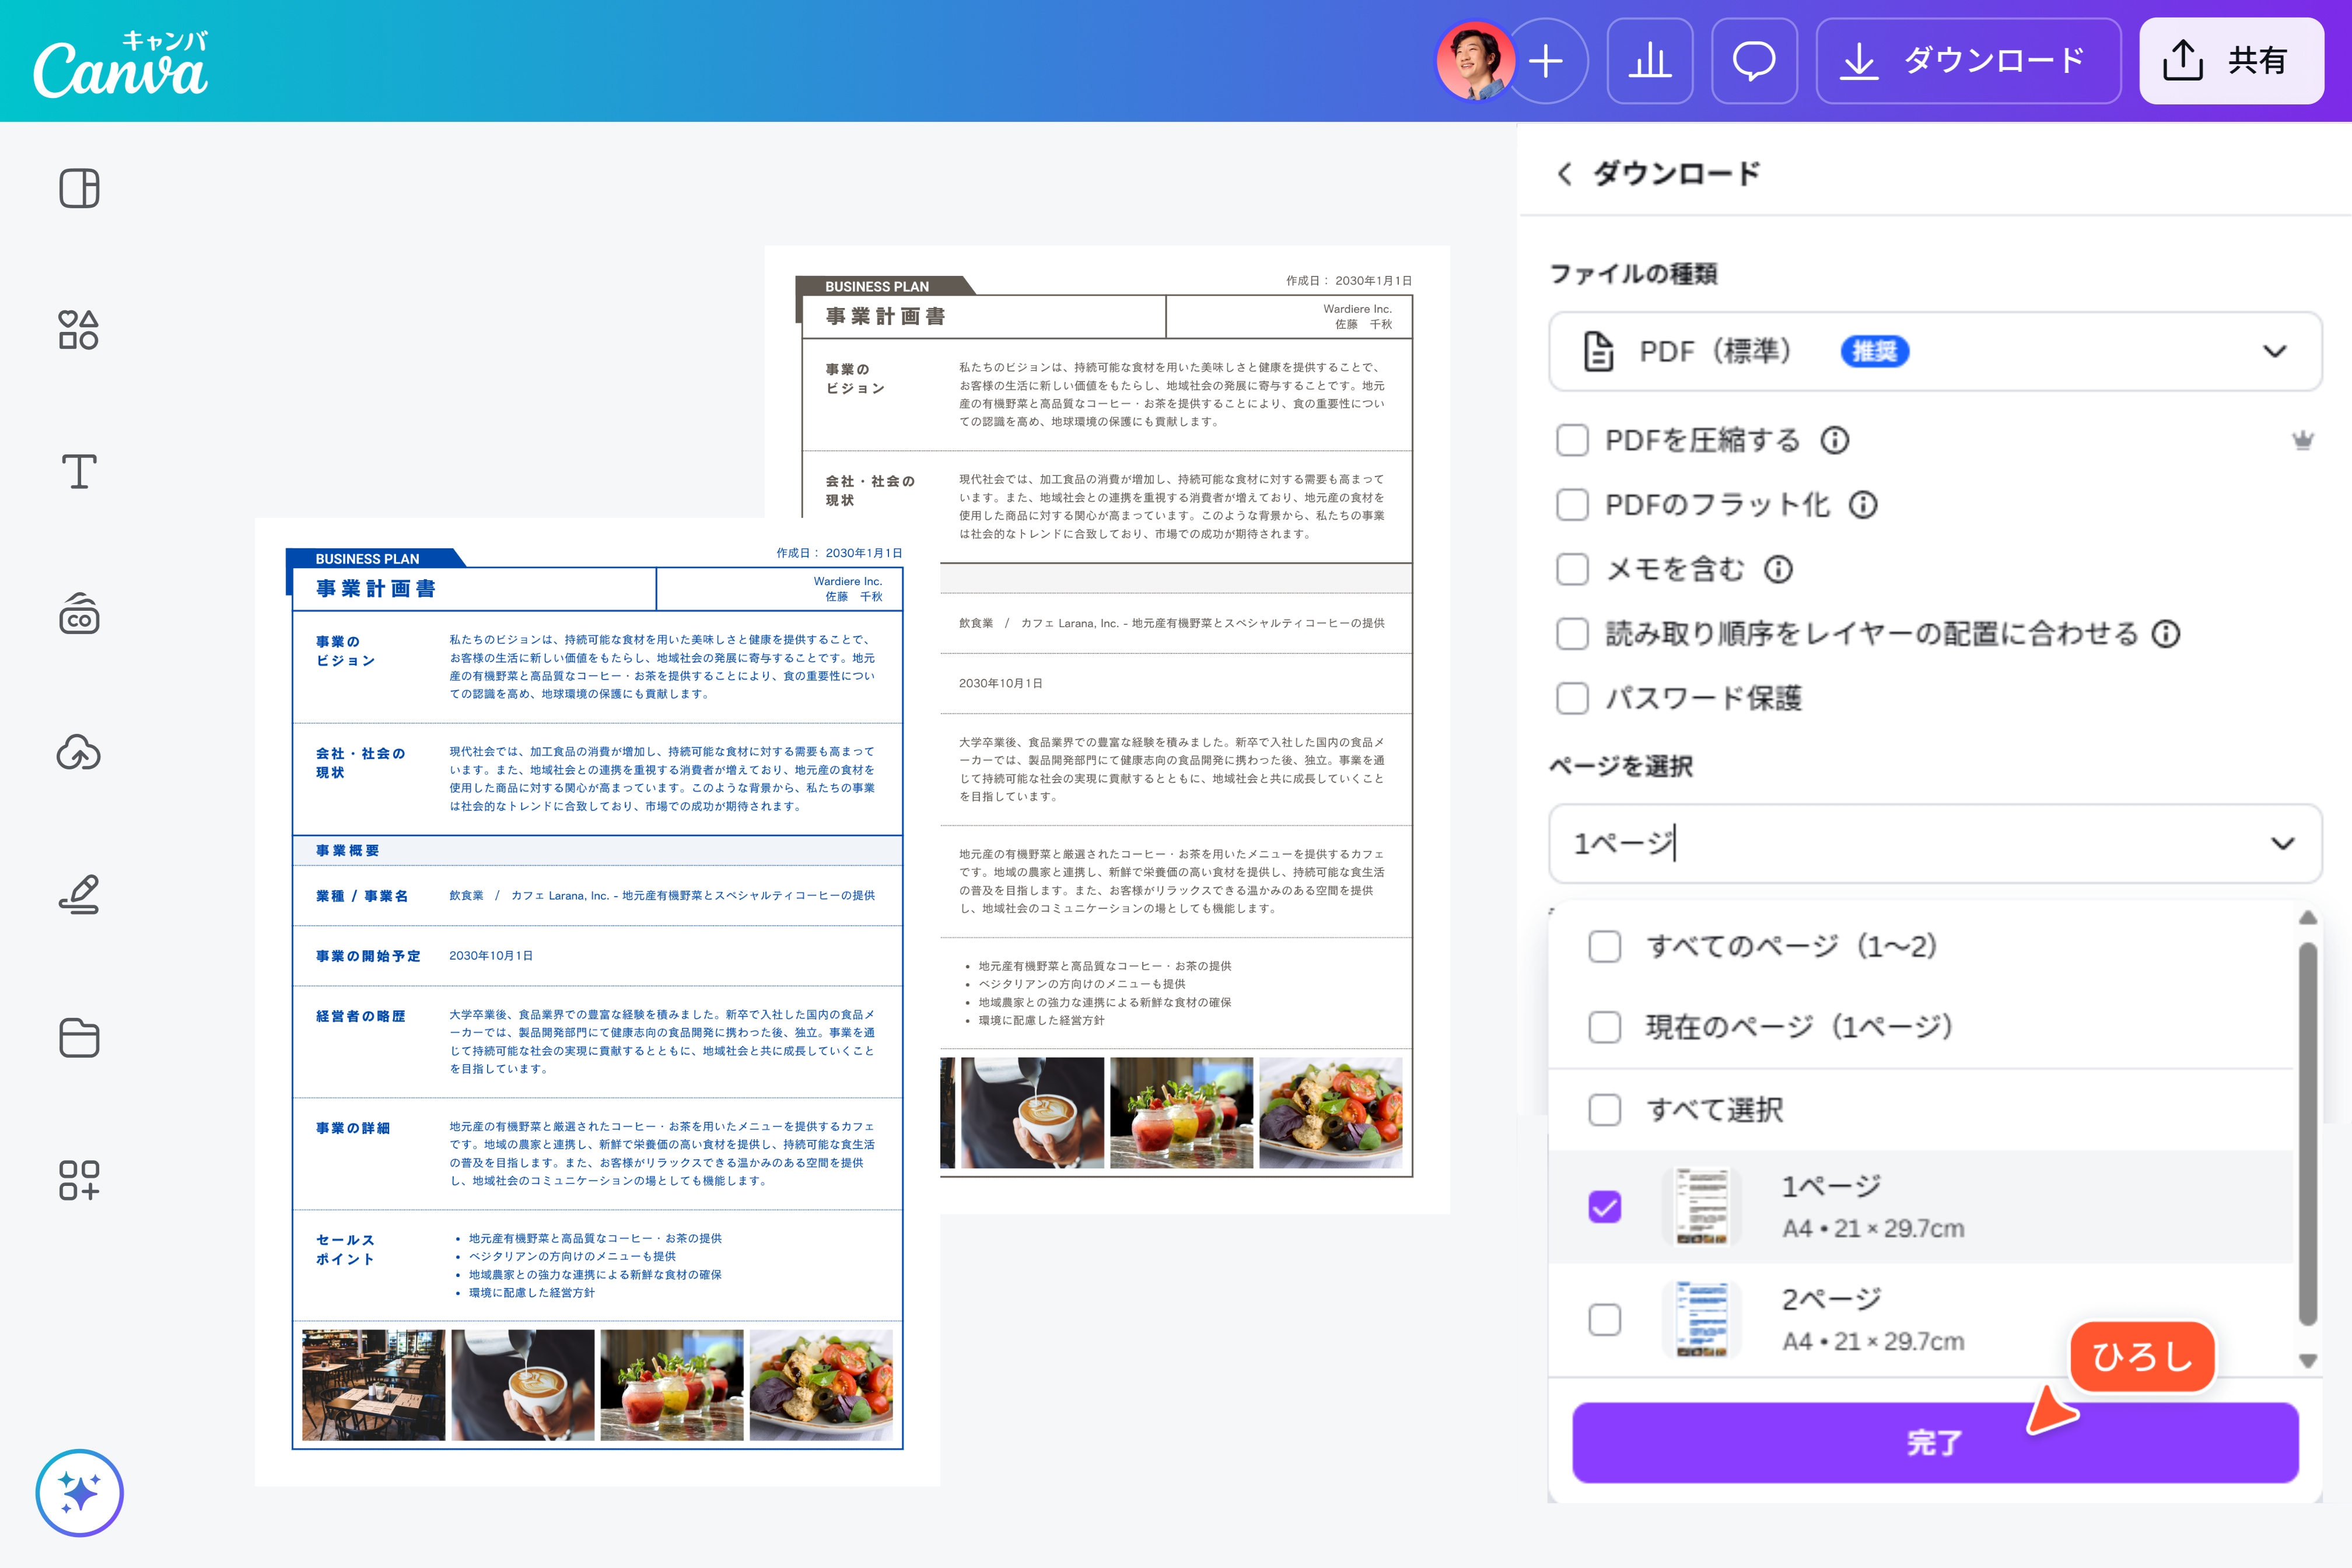The height and width of the screenshot is (1568, 2352).
Task: Open the Apps grid-plus icon
Action: coord(79,1180)
